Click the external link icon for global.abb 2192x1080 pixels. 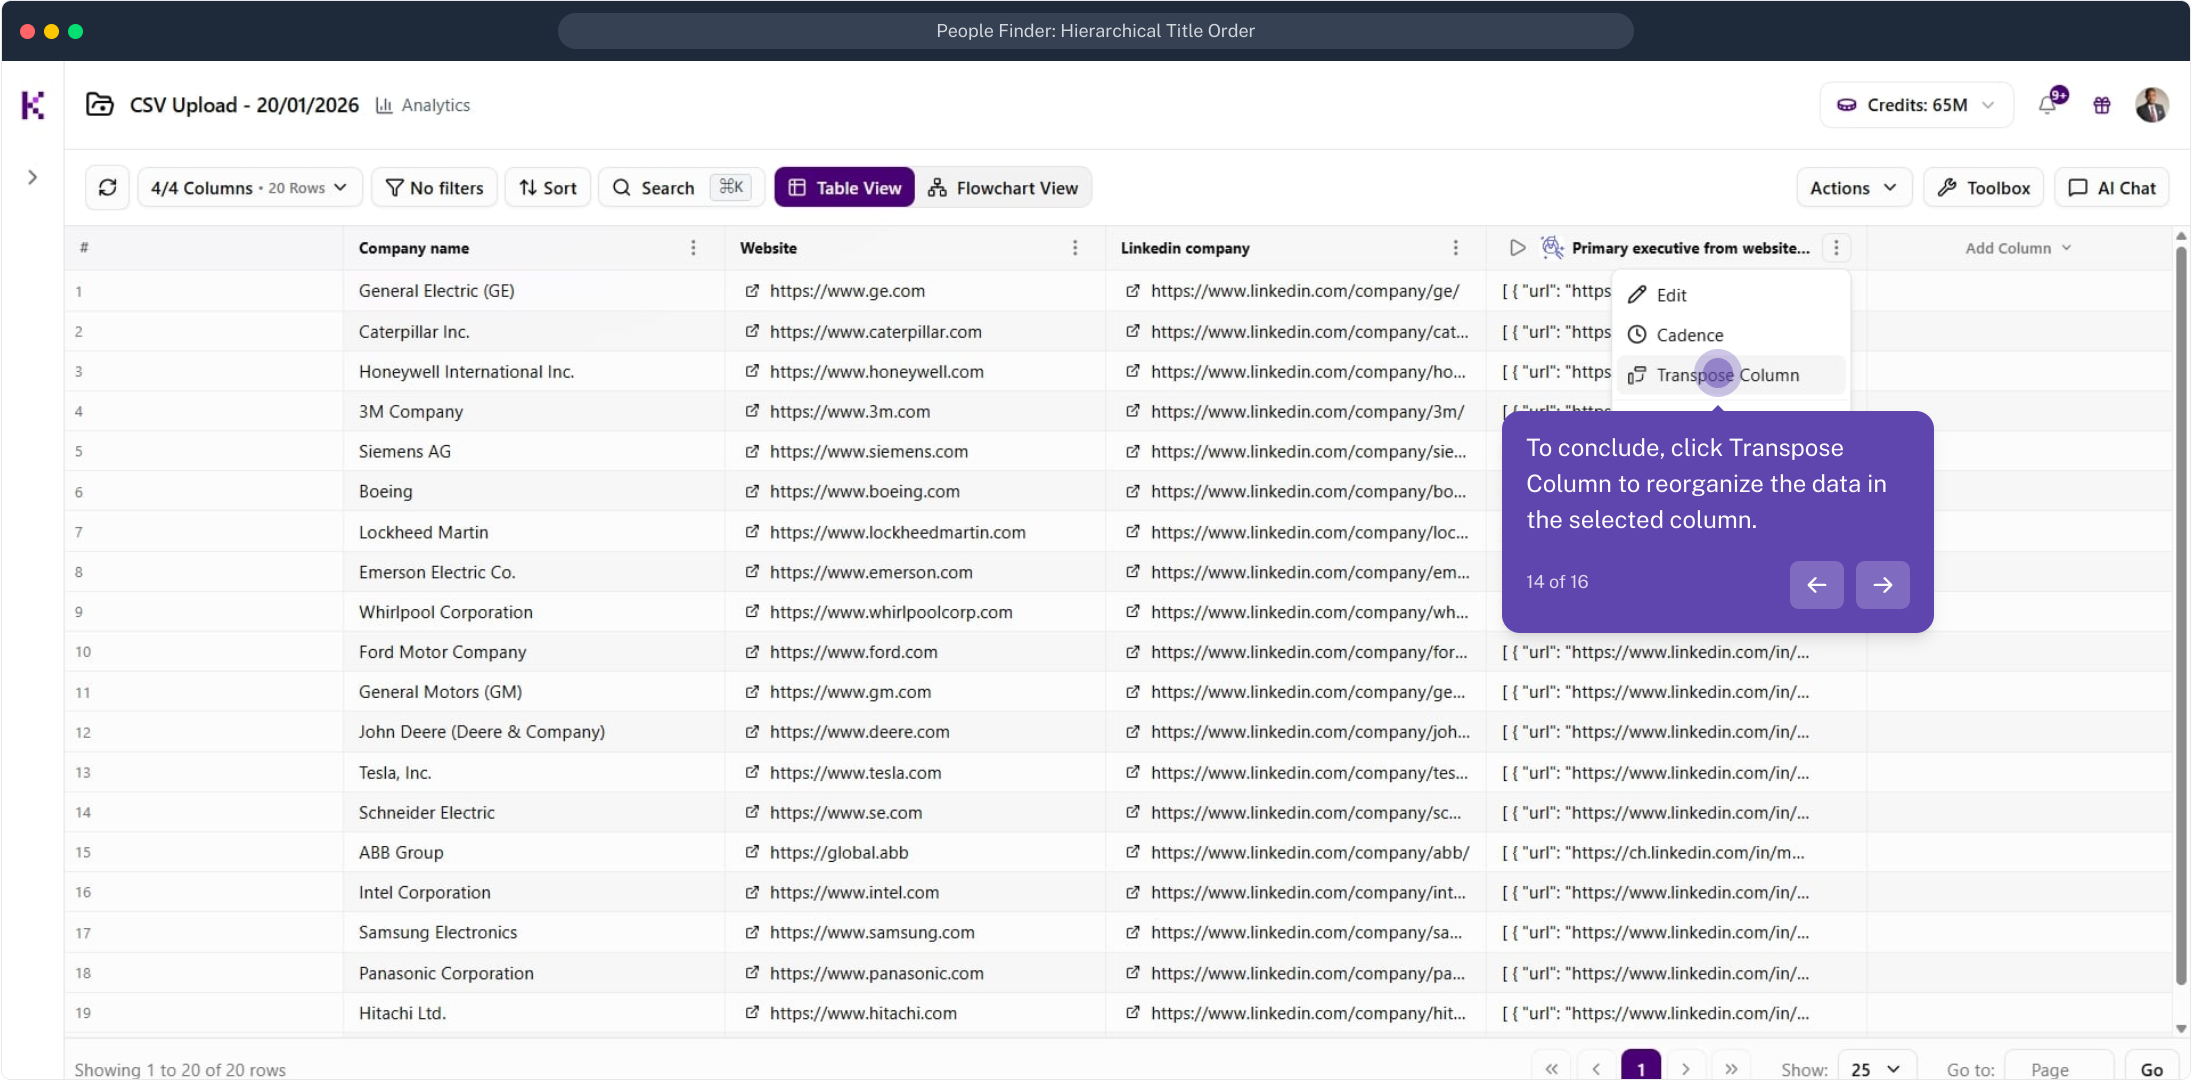(x=752, y=852)
